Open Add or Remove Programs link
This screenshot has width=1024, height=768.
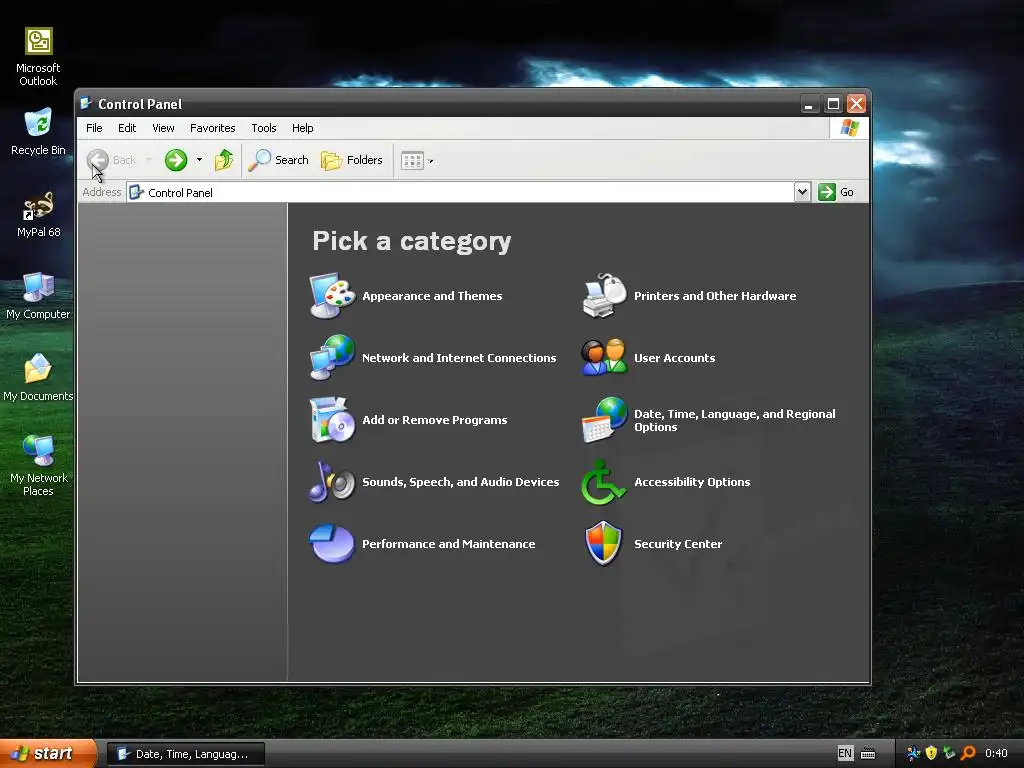click(x=434, y=420)
